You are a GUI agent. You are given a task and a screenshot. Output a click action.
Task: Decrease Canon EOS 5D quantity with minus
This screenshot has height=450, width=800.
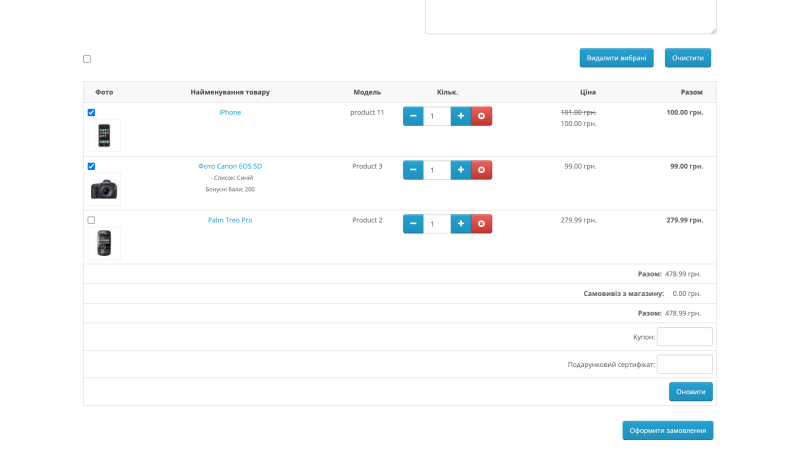(x=413, y=170)
